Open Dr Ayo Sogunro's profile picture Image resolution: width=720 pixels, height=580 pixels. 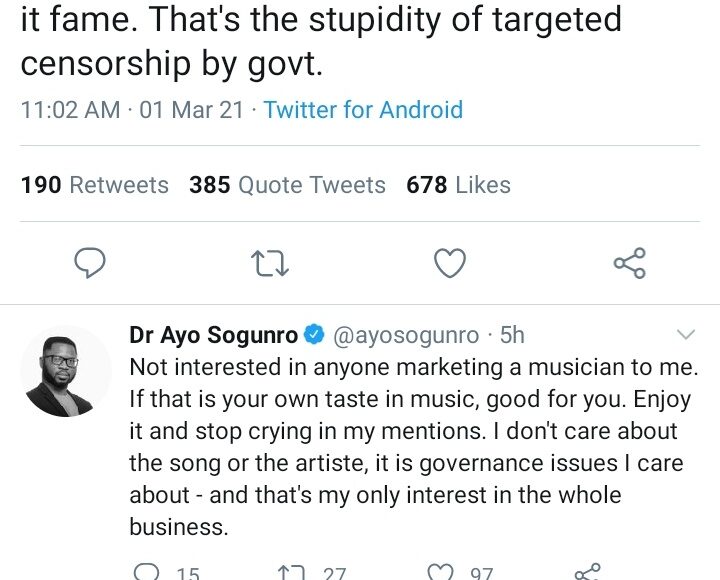(65, 371)
